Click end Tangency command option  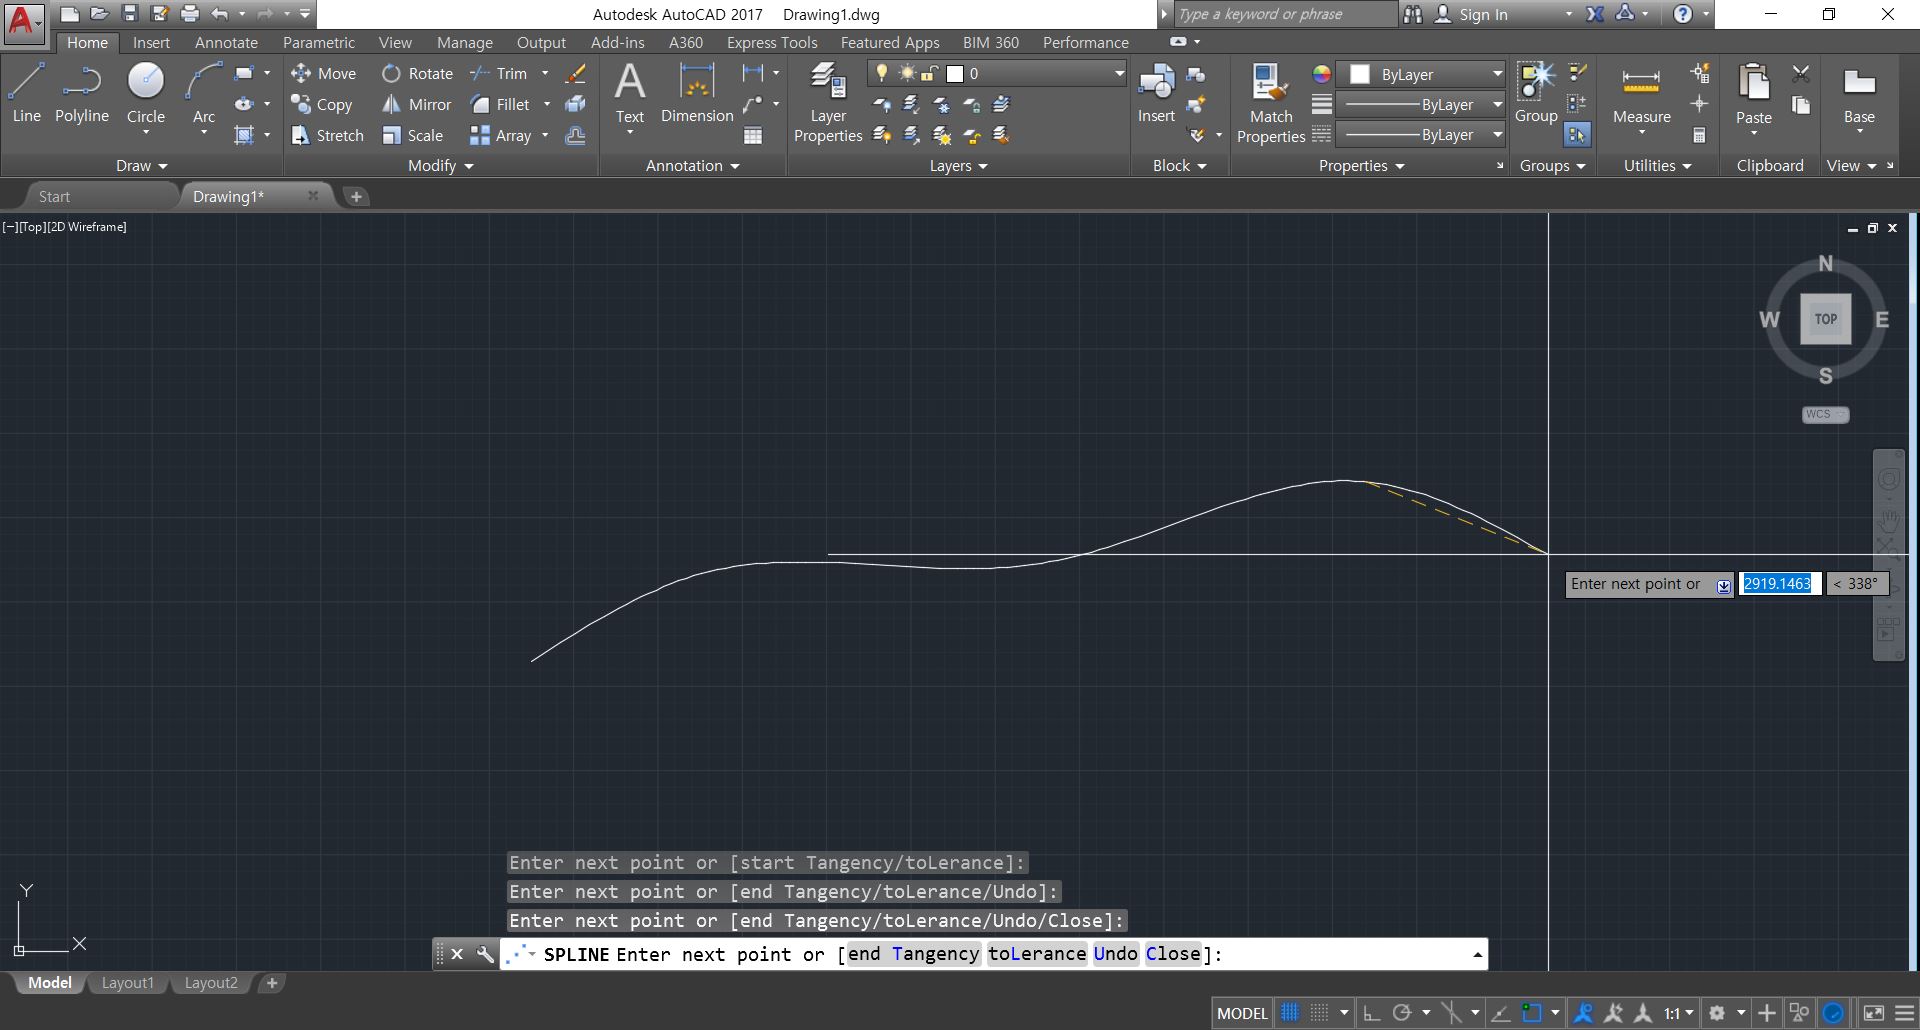914,954
